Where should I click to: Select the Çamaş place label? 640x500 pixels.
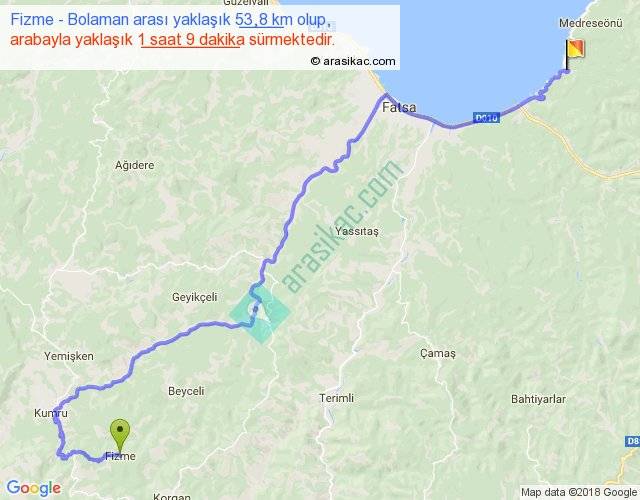438,353
